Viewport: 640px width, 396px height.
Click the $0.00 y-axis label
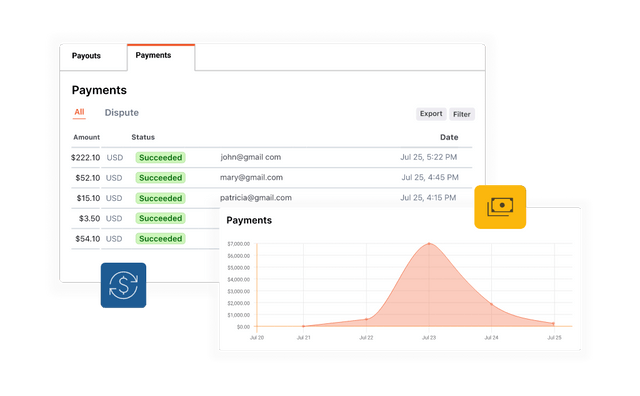(x=243, y=327)
